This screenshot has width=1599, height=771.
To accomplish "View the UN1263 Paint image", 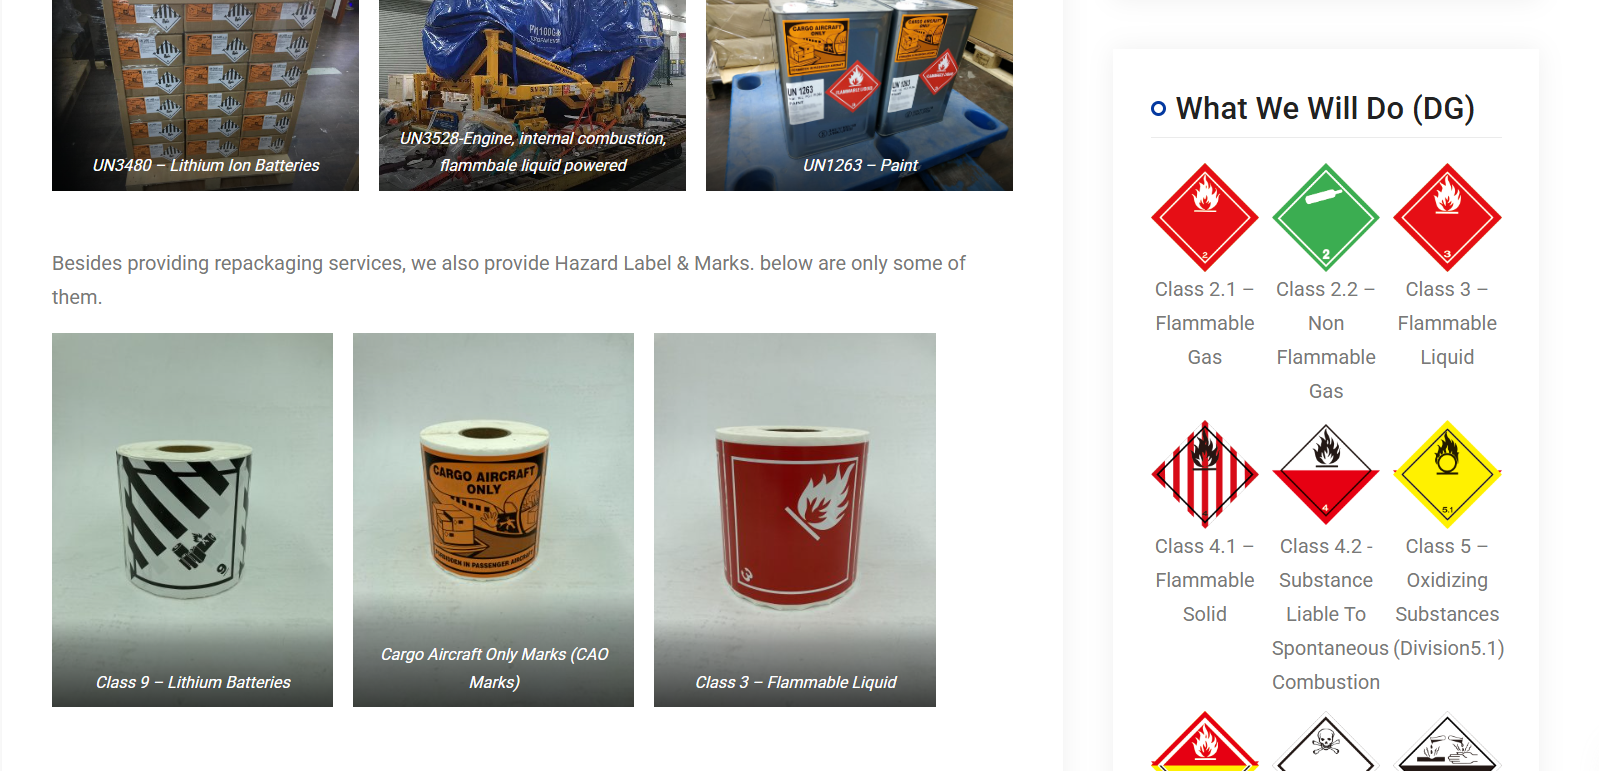I will point(859,95).
